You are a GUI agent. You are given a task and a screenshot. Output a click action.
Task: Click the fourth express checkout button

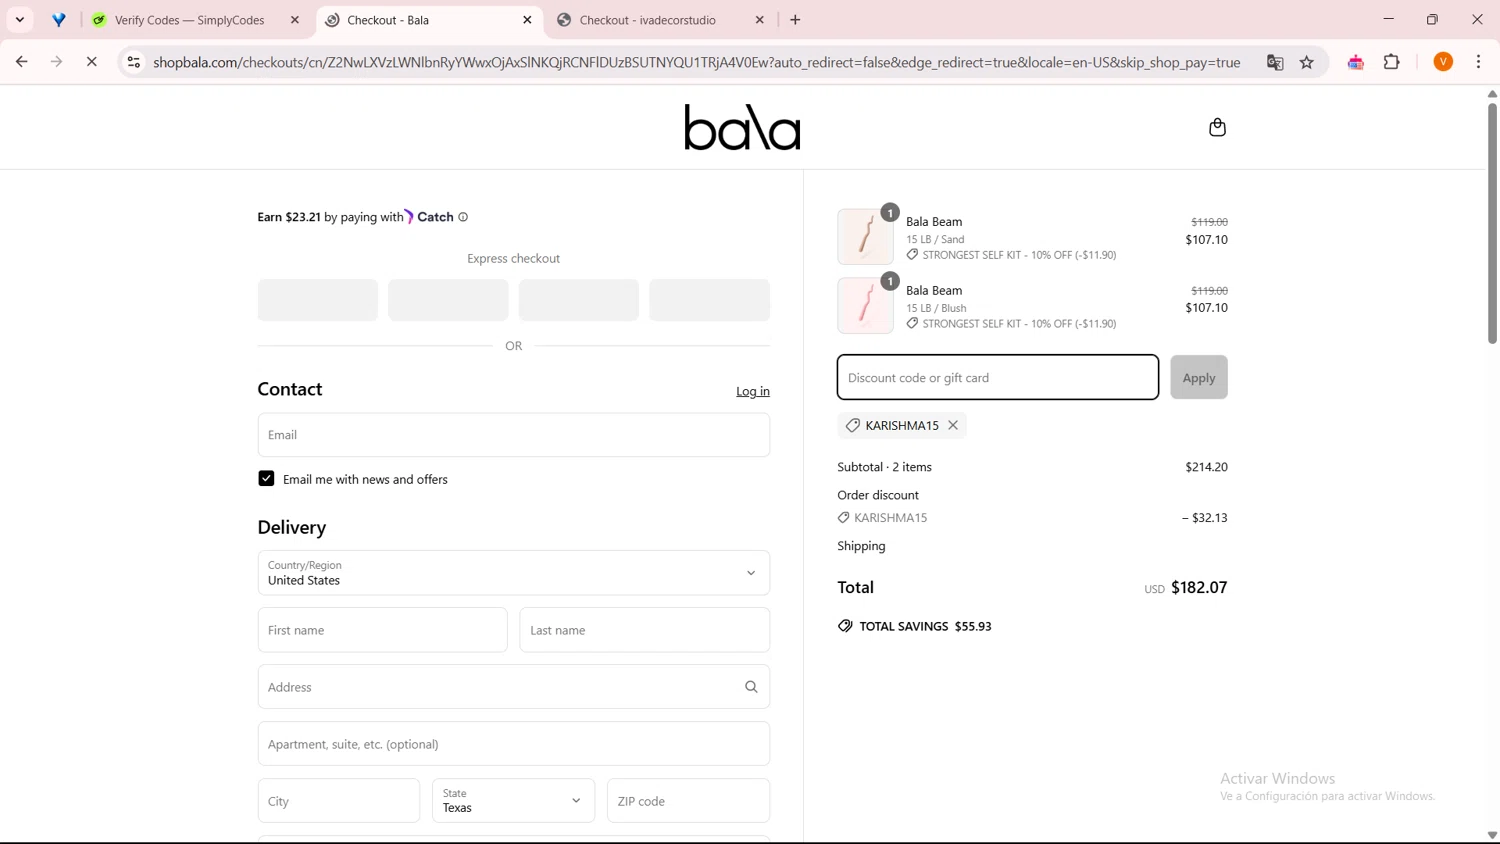click(710, 300)
